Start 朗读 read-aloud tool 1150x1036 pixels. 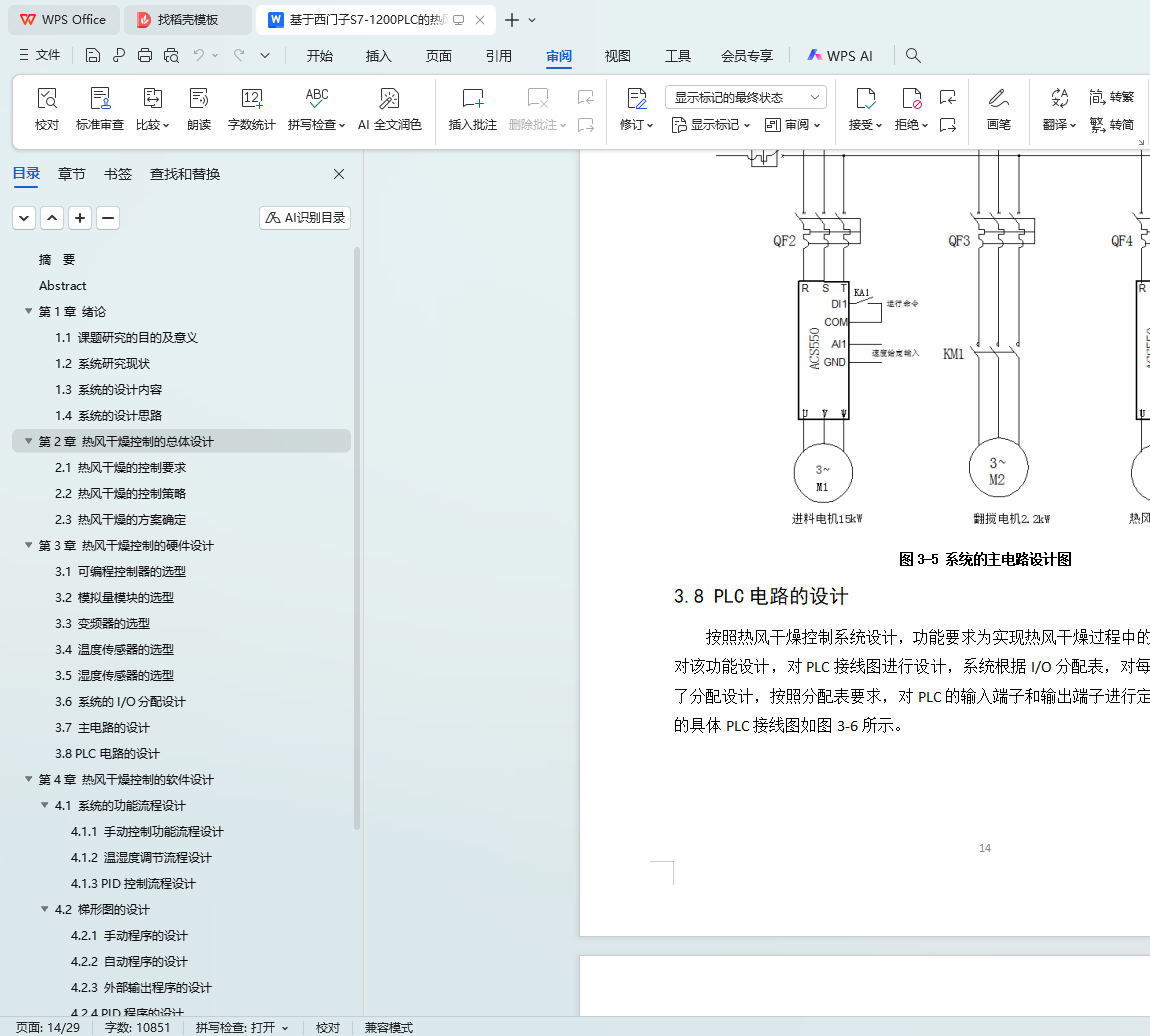pyautogui.click(x=199, y=109)
